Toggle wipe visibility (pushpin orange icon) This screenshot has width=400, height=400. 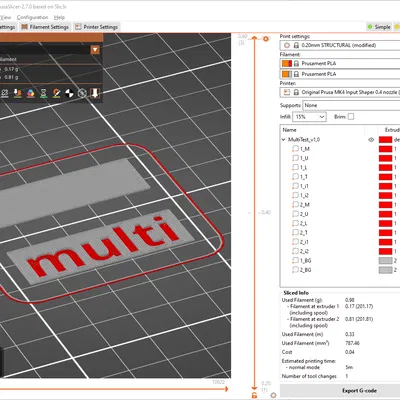pyautogui.click(x=18, y=93)
